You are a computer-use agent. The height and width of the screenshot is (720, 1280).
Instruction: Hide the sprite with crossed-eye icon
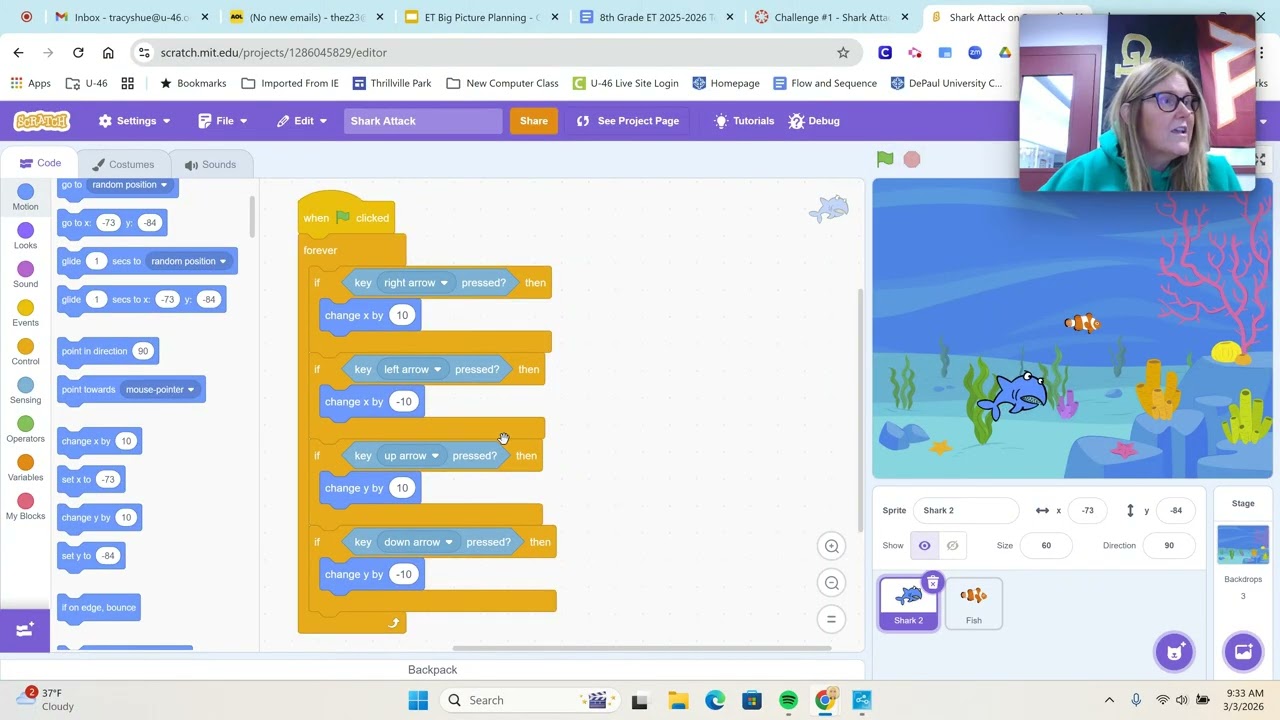[x=952, y=545]
